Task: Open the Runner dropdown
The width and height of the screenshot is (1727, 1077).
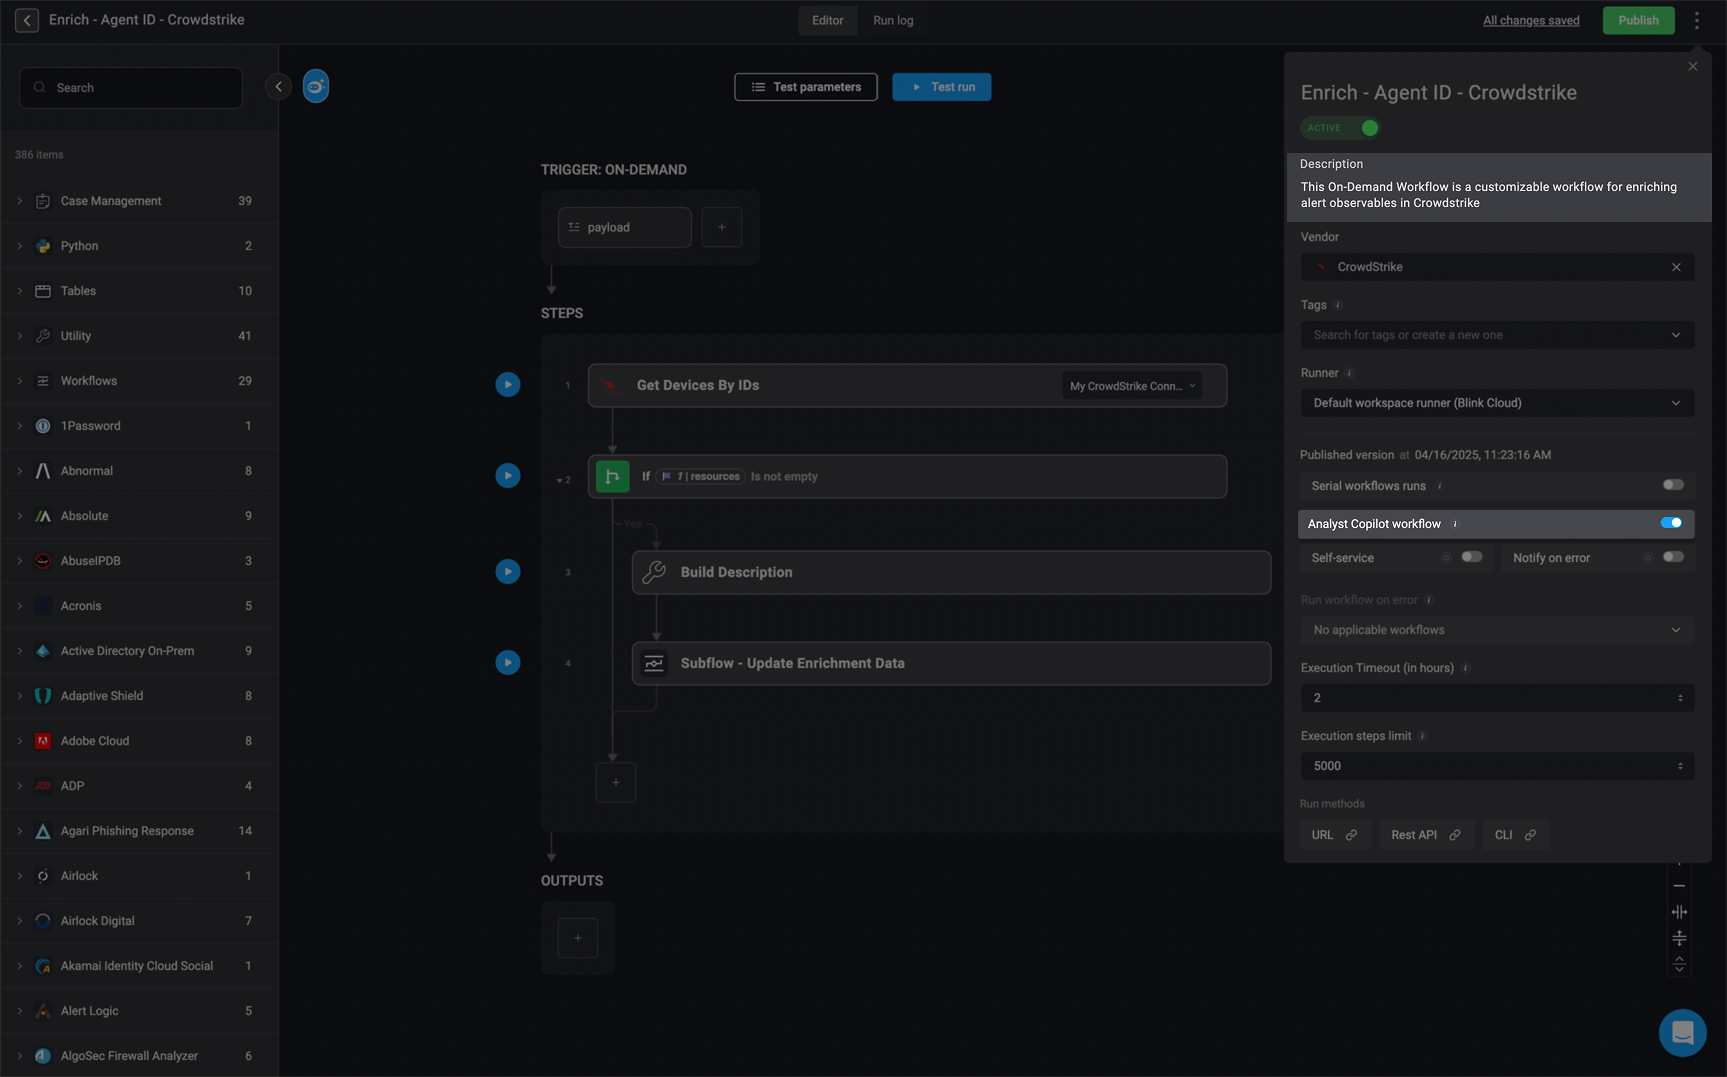Action: 1497,403
